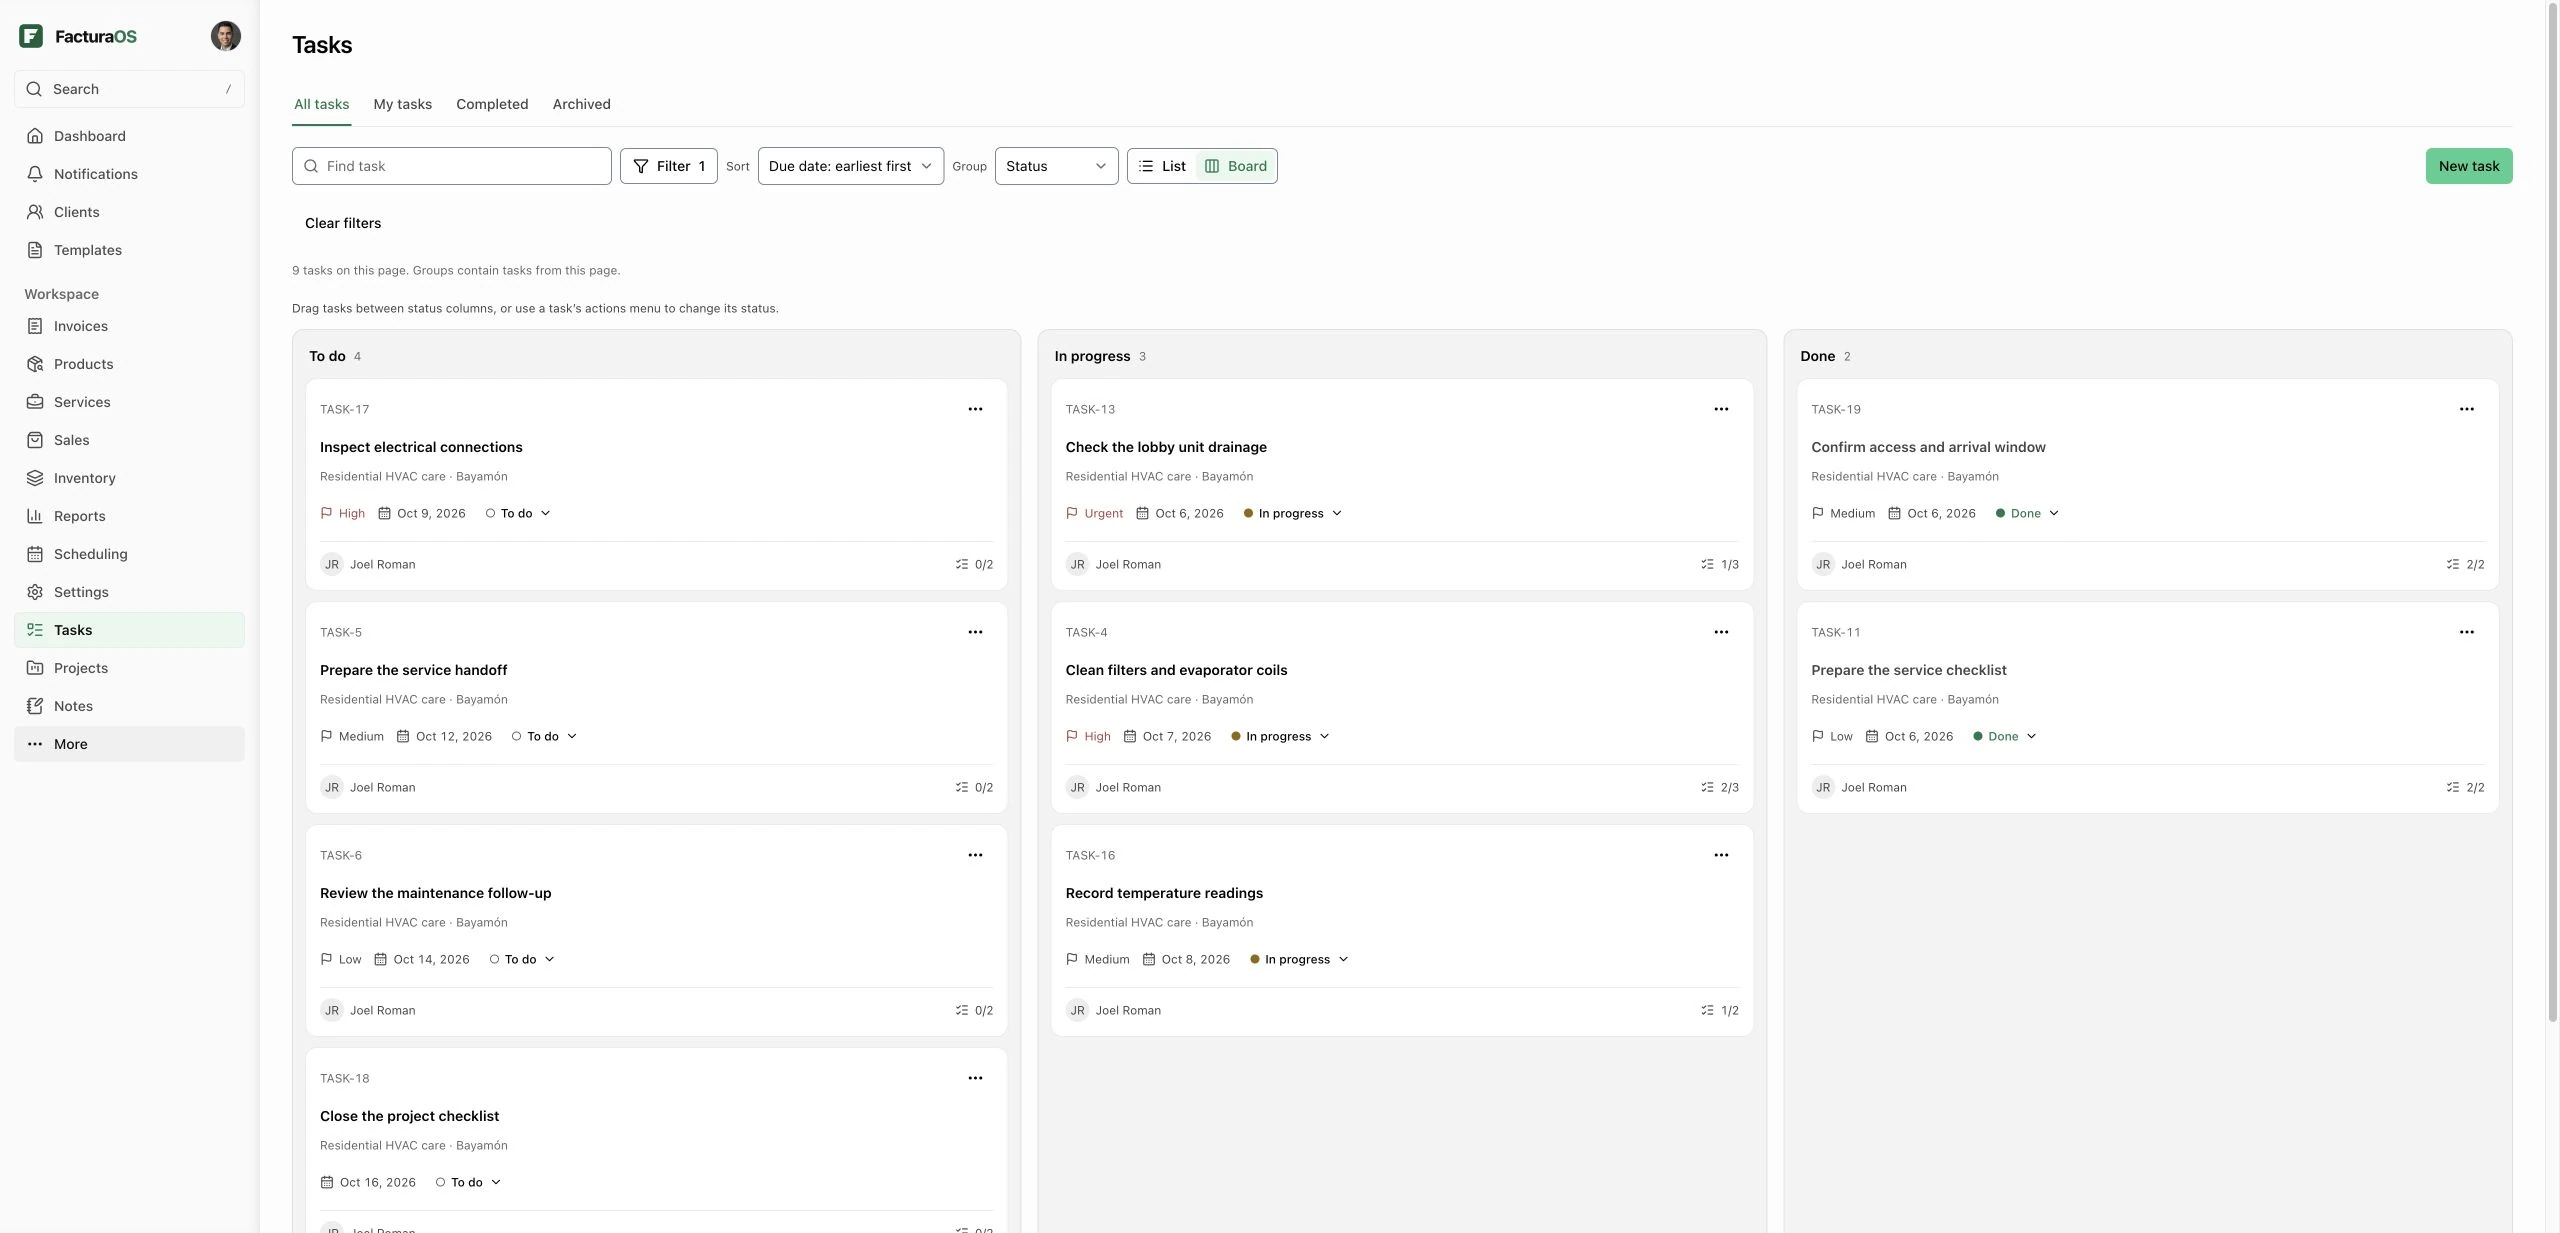
Task: Click the Find task input field
Action: (x=451, y=166)
